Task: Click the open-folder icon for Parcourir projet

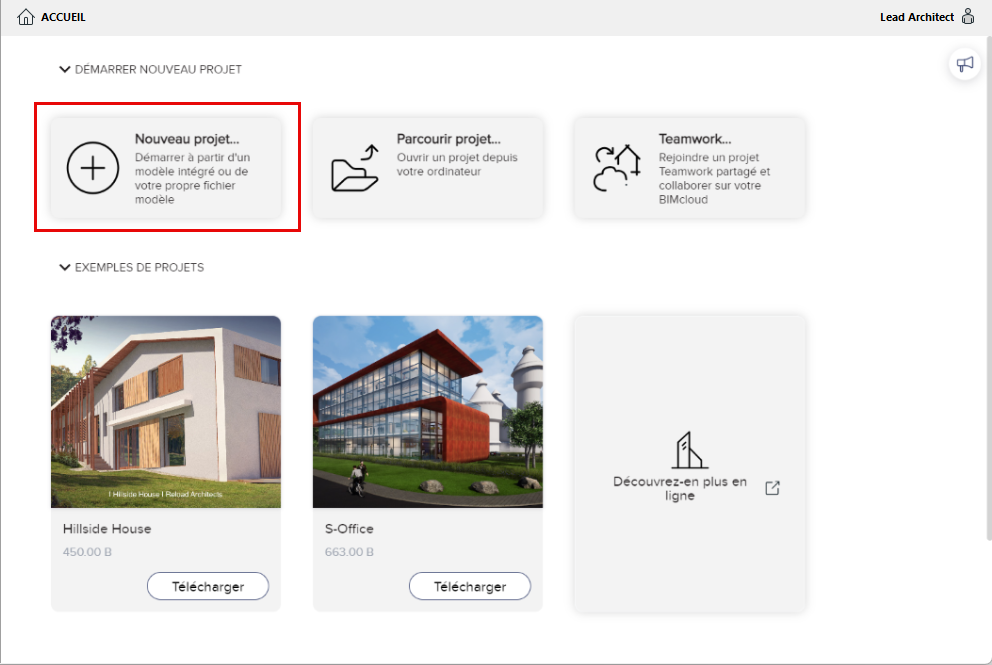Action: [355, 168]
